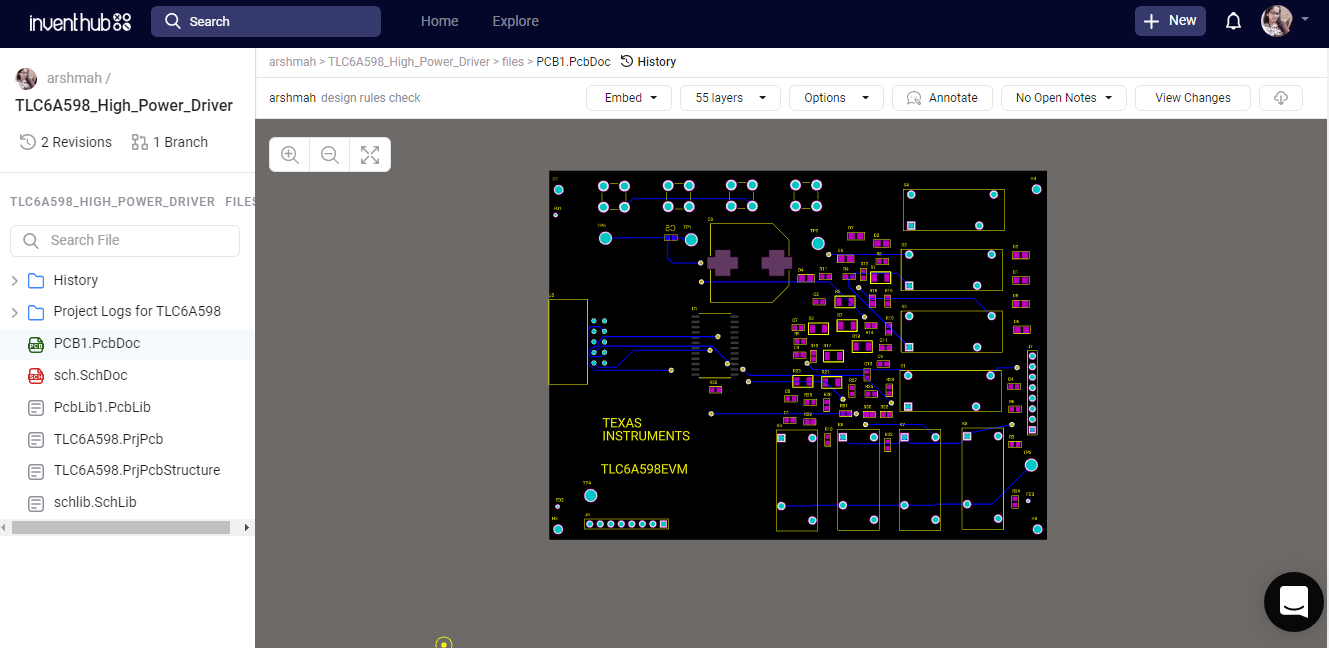
Task: Click the 'design rules check' commit message
Action: point(371,98)
